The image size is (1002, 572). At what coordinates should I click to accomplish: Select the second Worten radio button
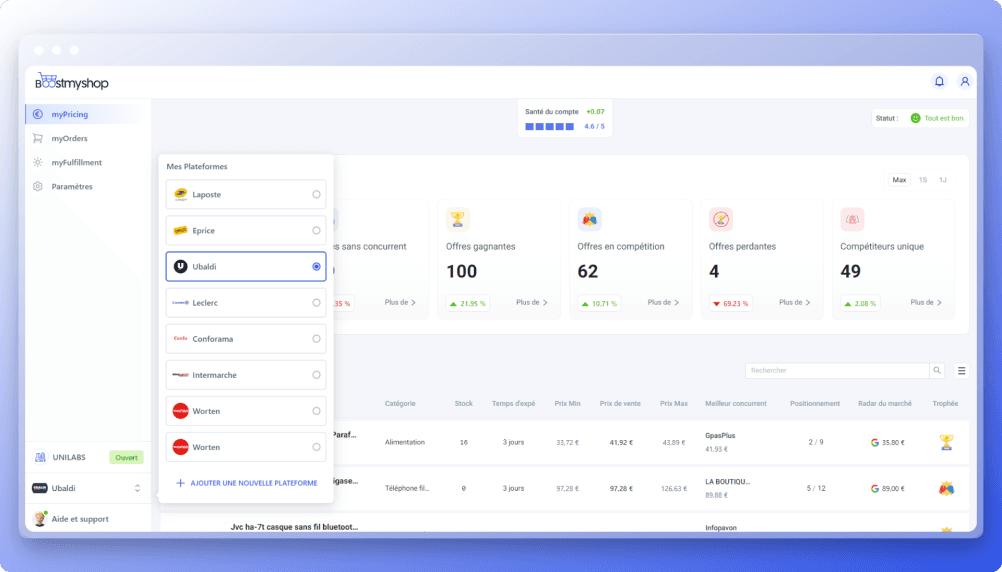[316, 447]
